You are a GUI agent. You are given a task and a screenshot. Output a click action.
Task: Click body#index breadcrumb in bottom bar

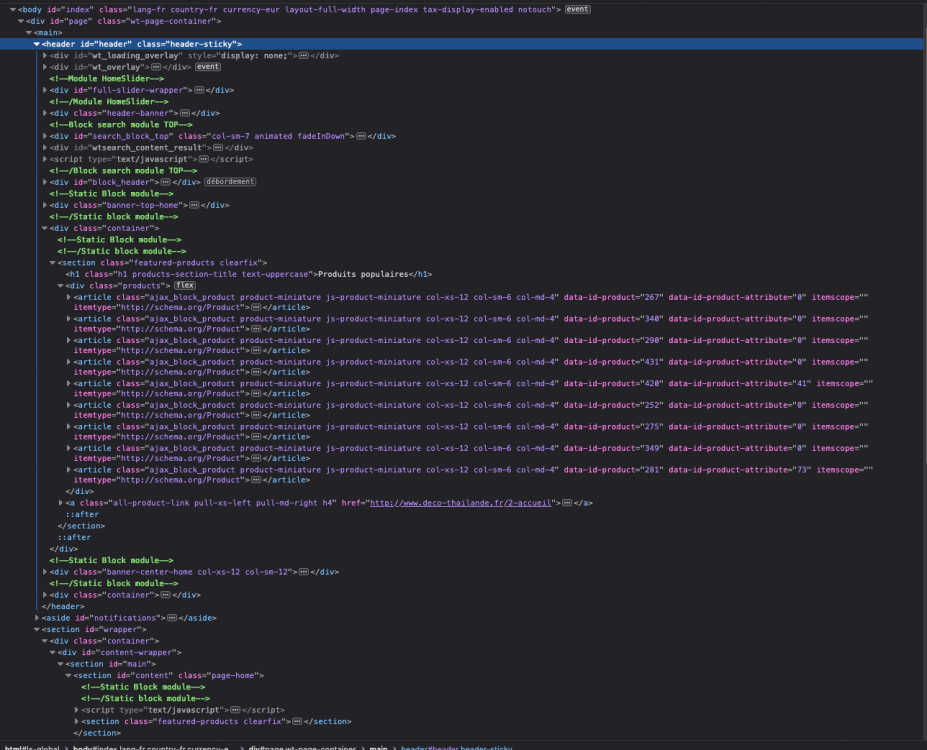(151, 748)
